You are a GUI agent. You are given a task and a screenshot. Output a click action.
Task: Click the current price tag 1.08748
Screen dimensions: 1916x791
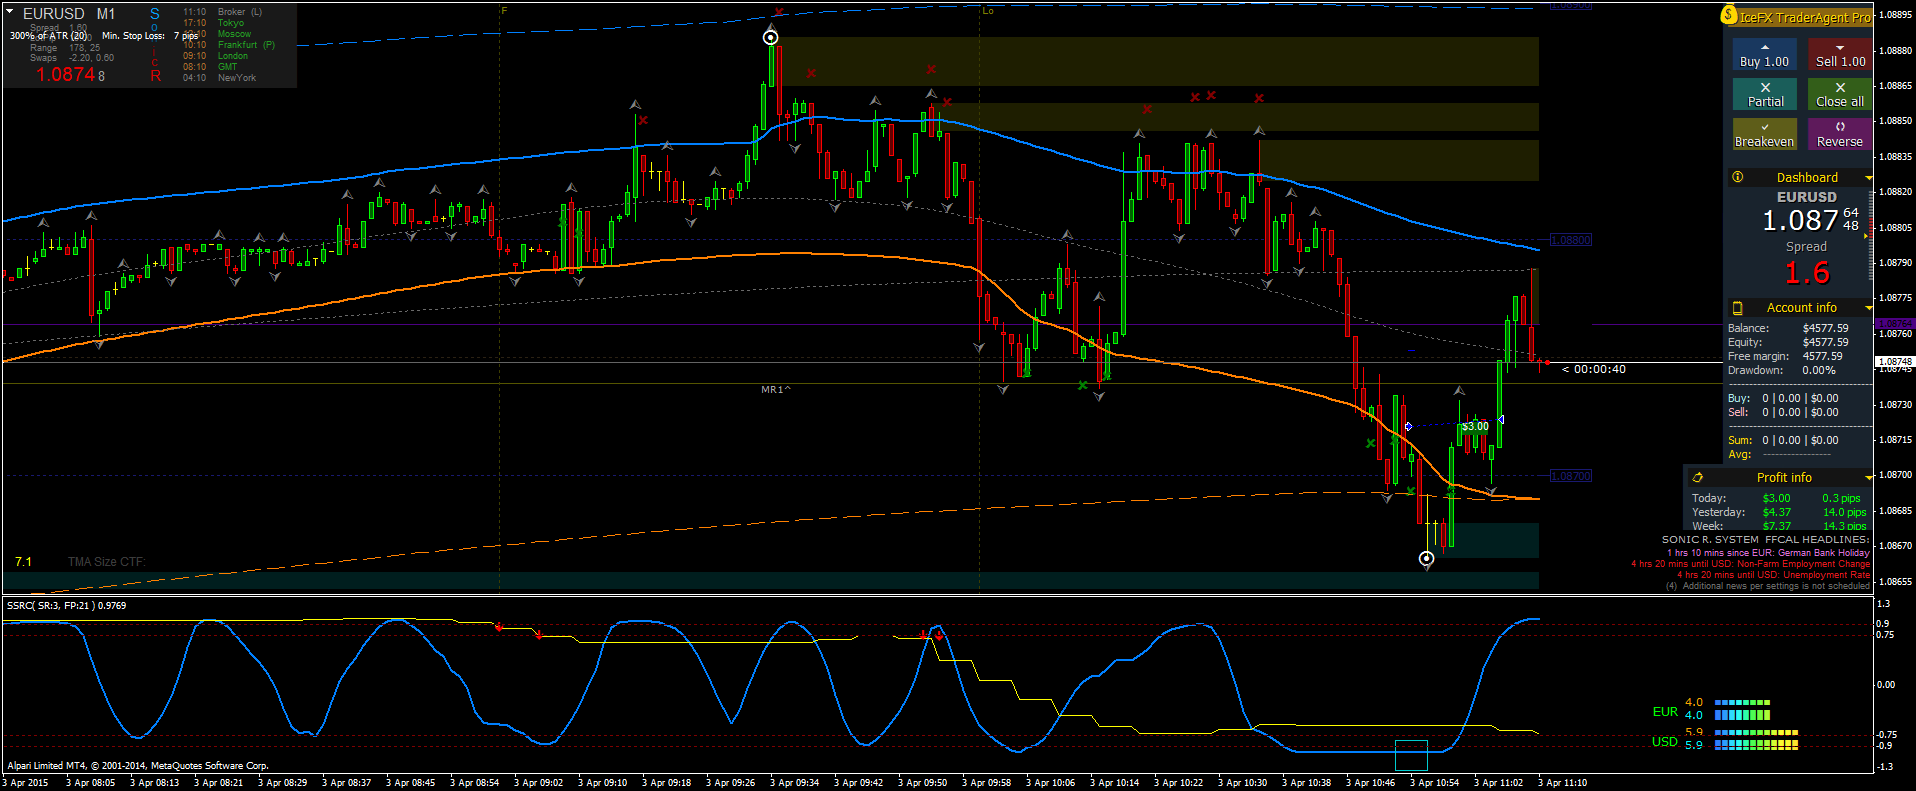[1894, 362]
